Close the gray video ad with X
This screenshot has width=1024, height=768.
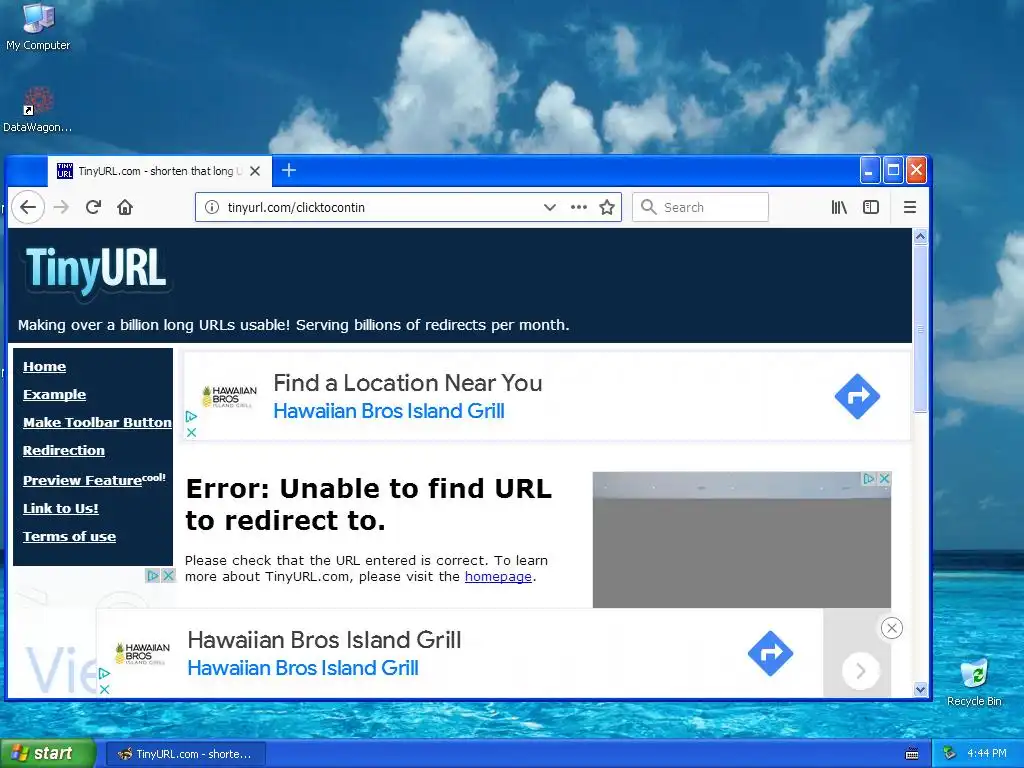pyautogui.click(x=884, y=479)
